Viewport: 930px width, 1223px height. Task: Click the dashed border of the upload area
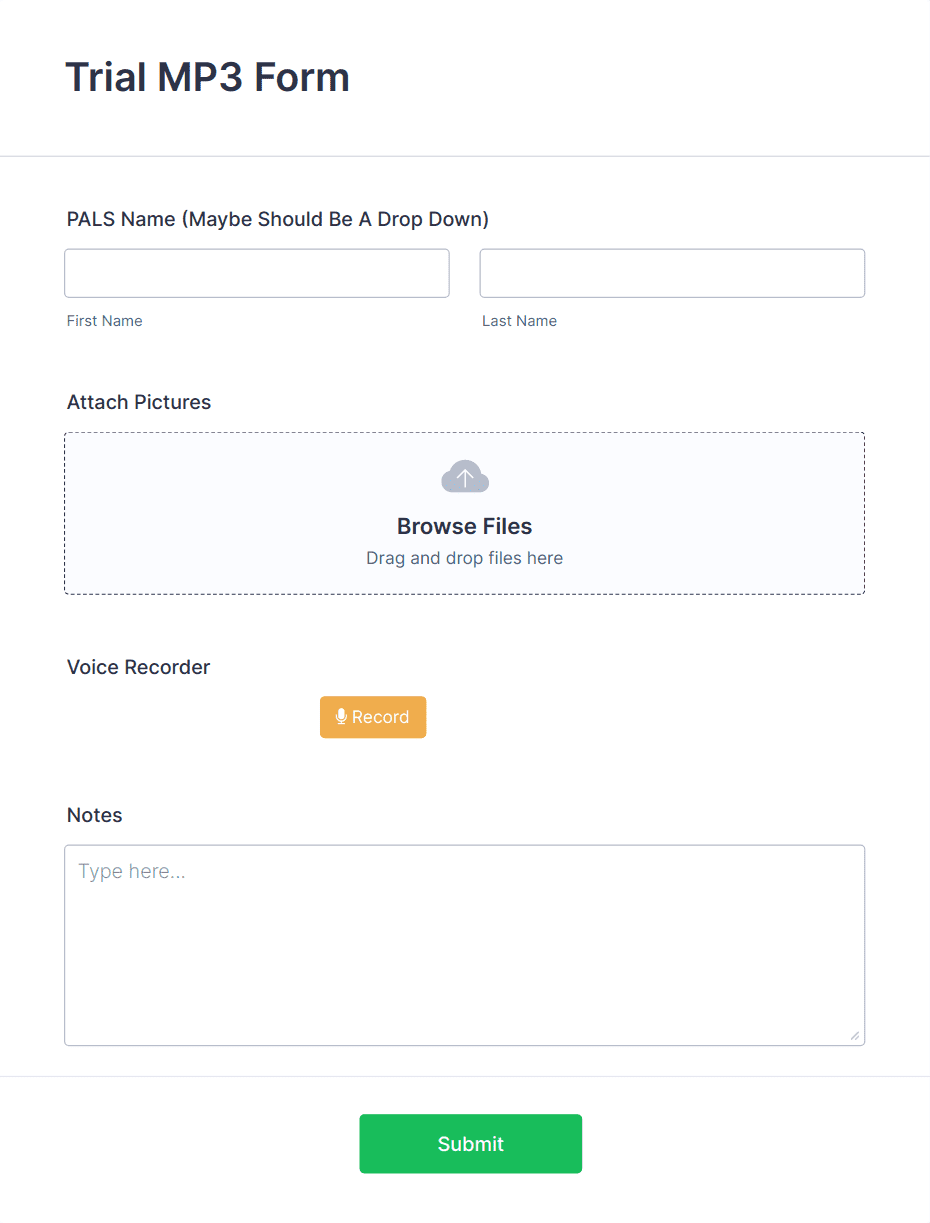point(464,432)
